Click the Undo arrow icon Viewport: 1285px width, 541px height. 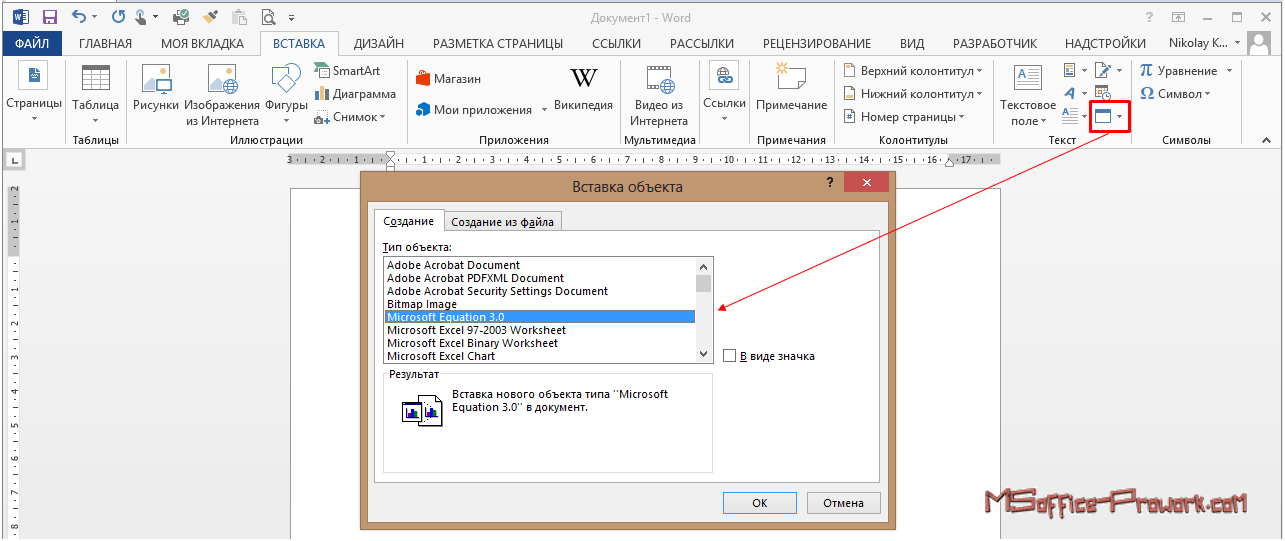[x=79, y=17]
